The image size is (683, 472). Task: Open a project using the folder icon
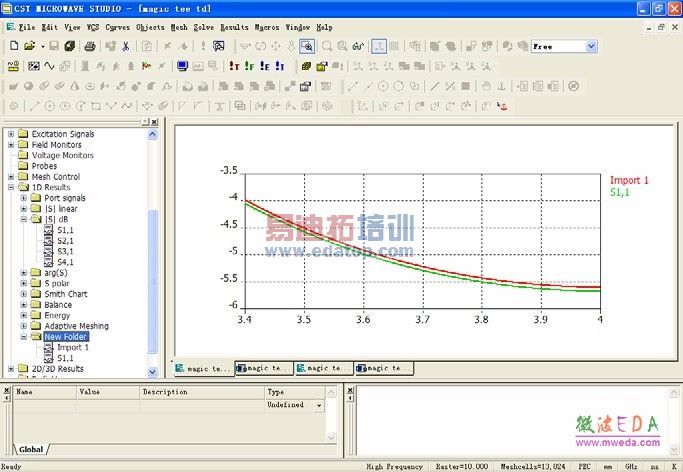[x=29, y=46]
